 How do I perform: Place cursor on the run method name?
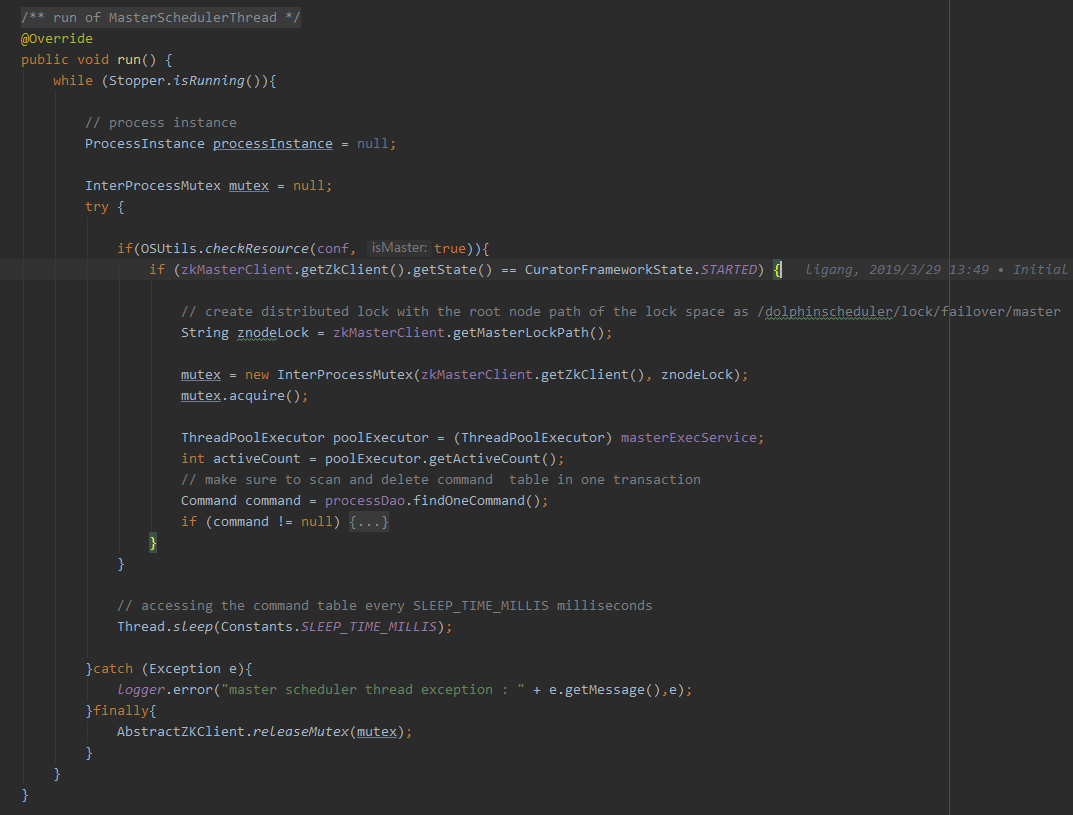[x=129, y=60]
